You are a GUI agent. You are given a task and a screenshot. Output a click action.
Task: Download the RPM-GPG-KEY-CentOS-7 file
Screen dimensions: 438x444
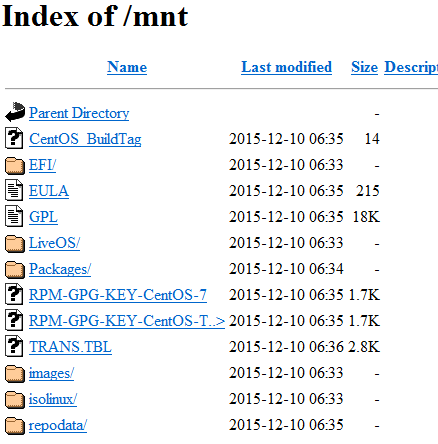tap(118, 295)
